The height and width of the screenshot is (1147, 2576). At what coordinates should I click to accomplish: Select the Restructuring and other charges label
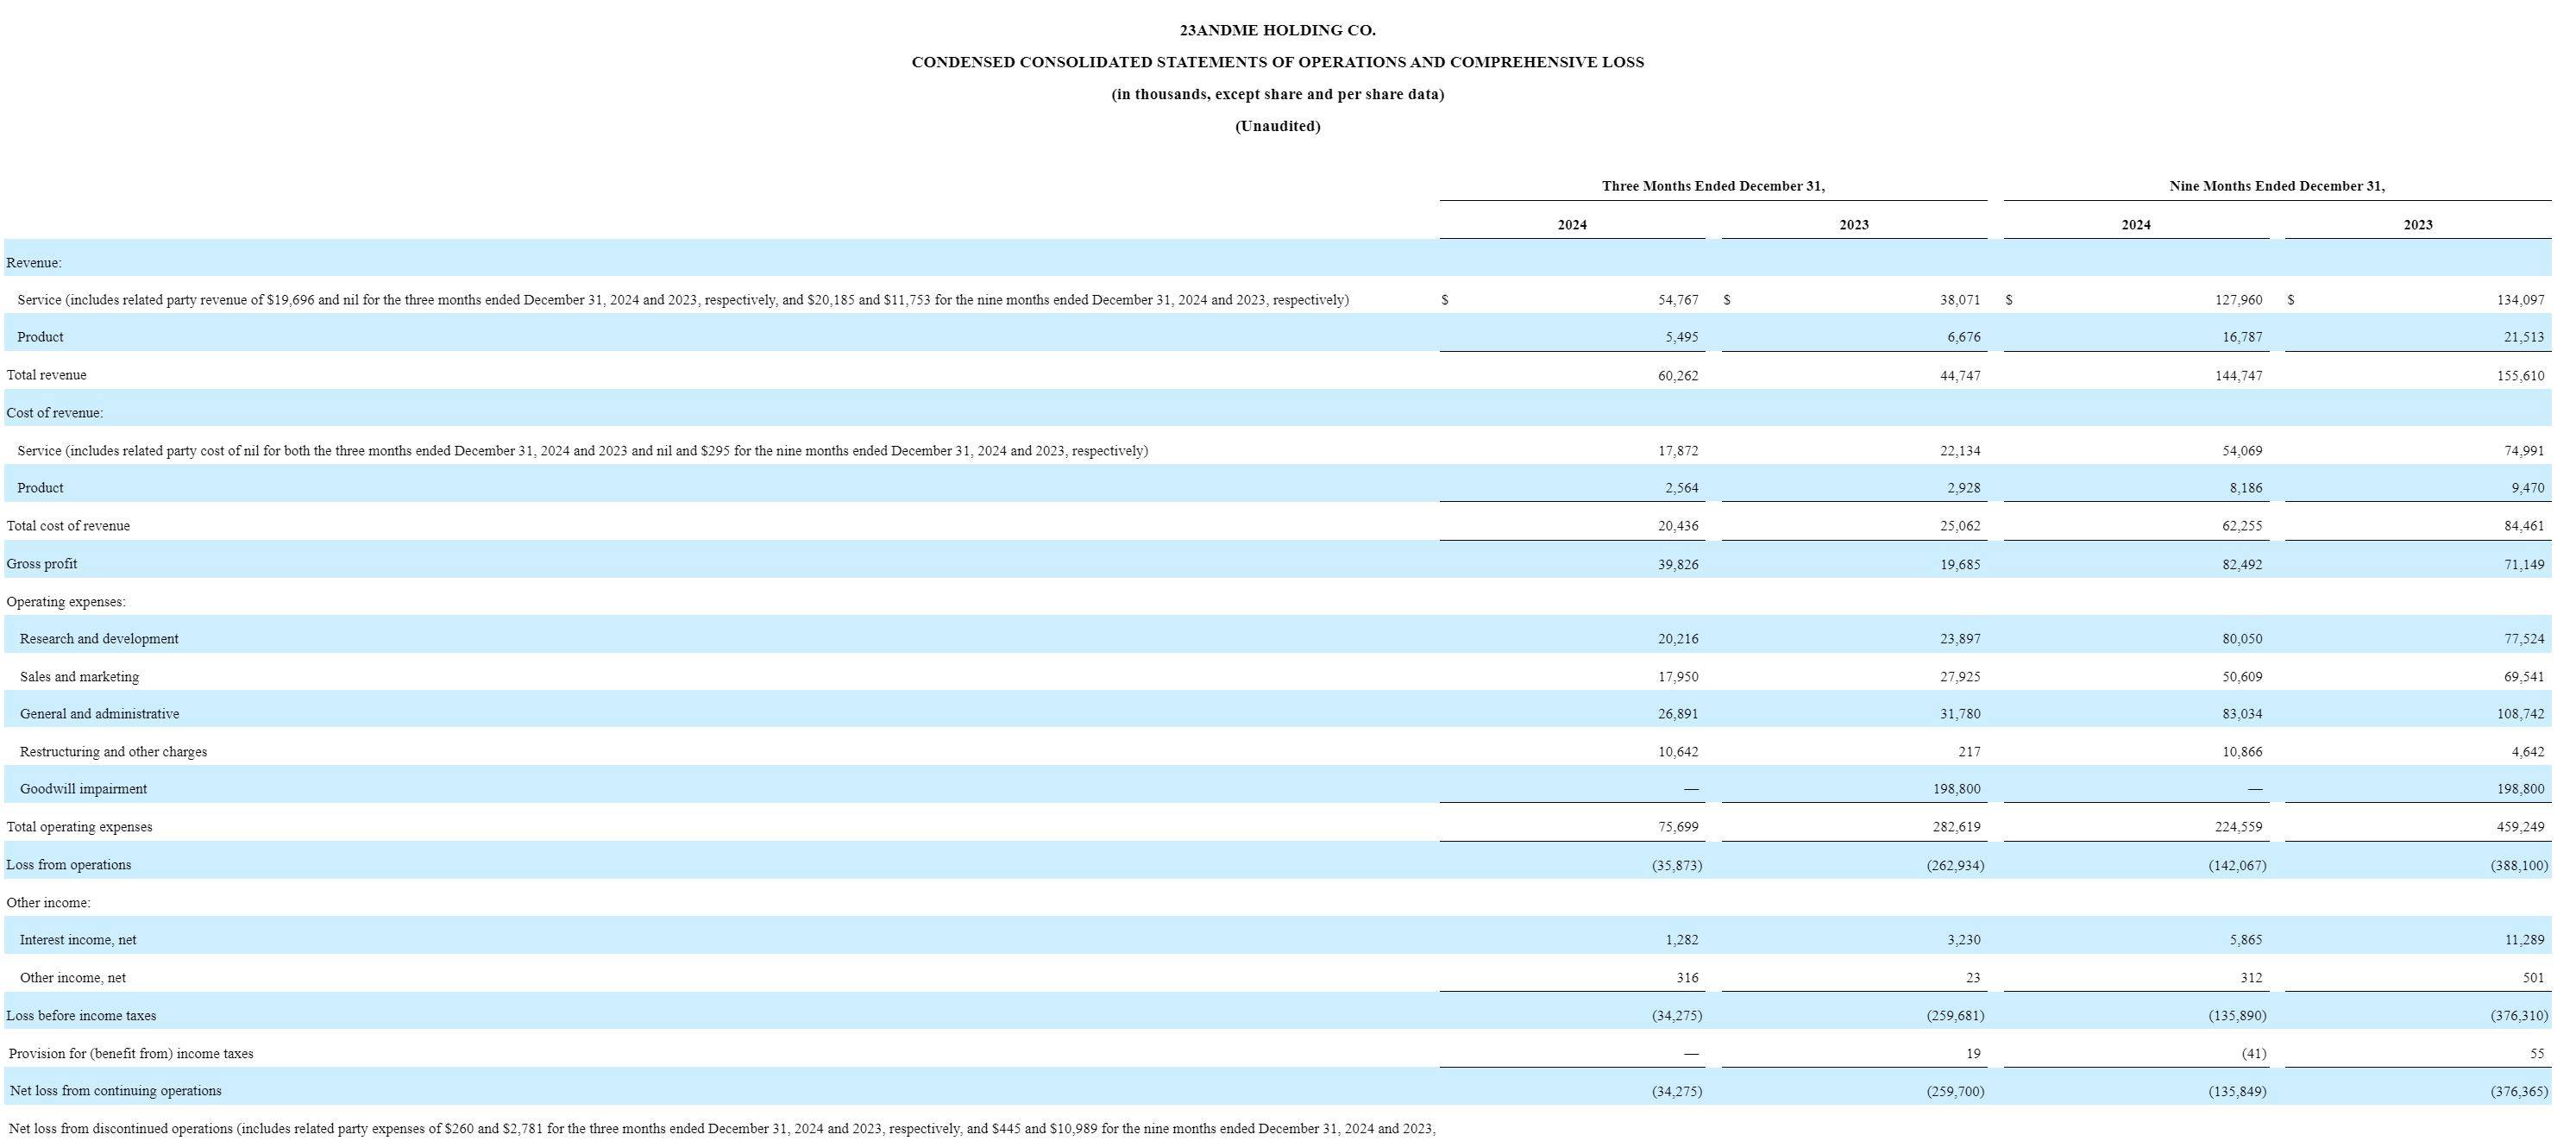click(113, 752)
